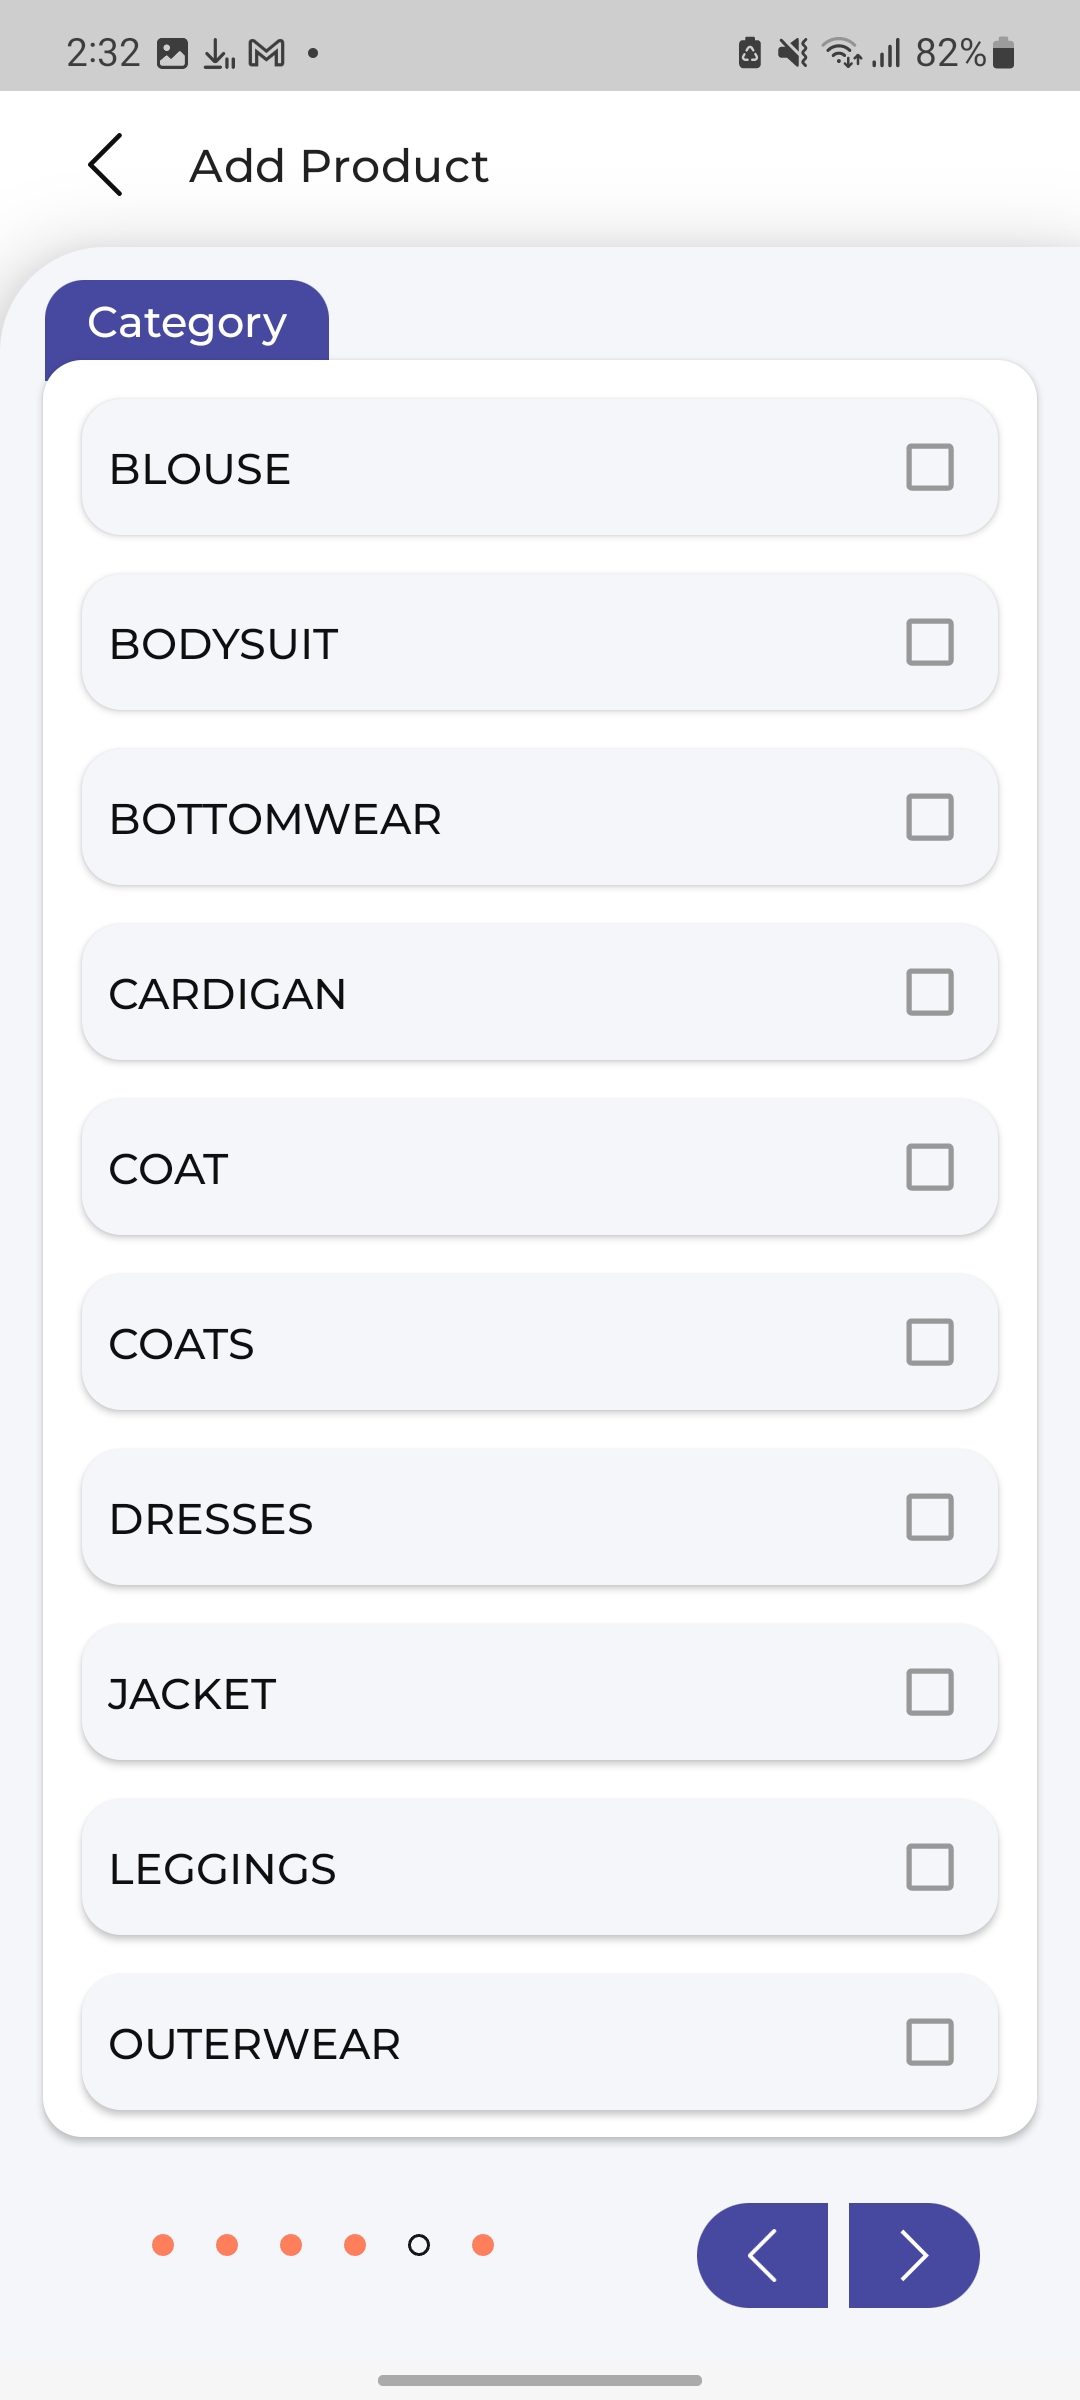Viewport: 1080px width, 2400px height.
Task: Check the BLOUSE category checkbox
Action: coord(929,467)
